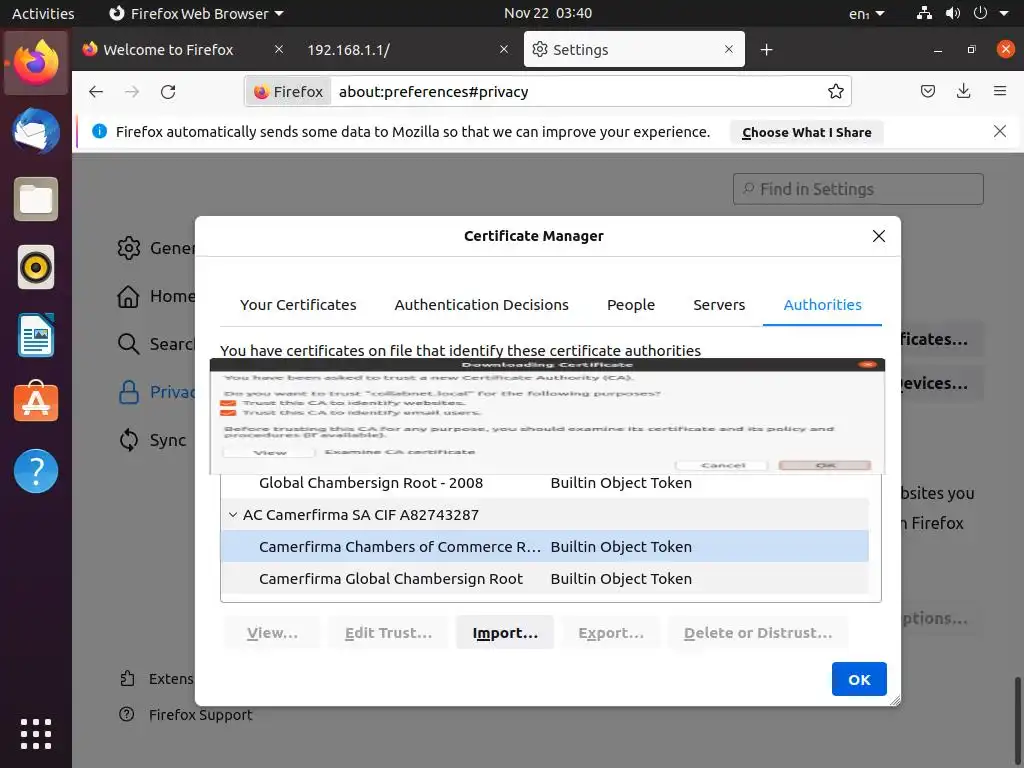The width and height of the screenshot is (1024, 768).
Task: Close the 192.168.1.1 tab
Action: 504,49
